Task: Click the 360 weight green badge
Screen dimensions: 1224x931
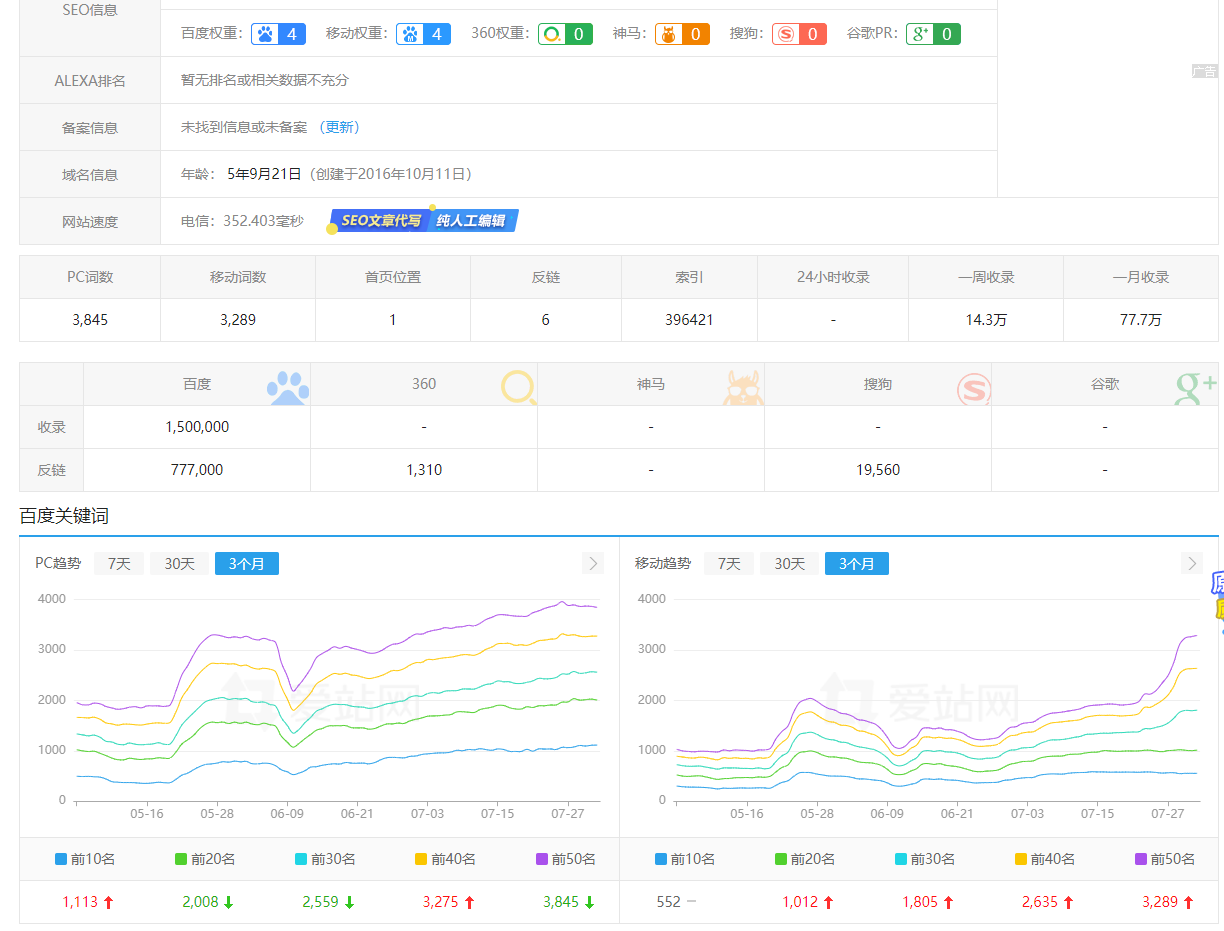Action: coord(565,34)
